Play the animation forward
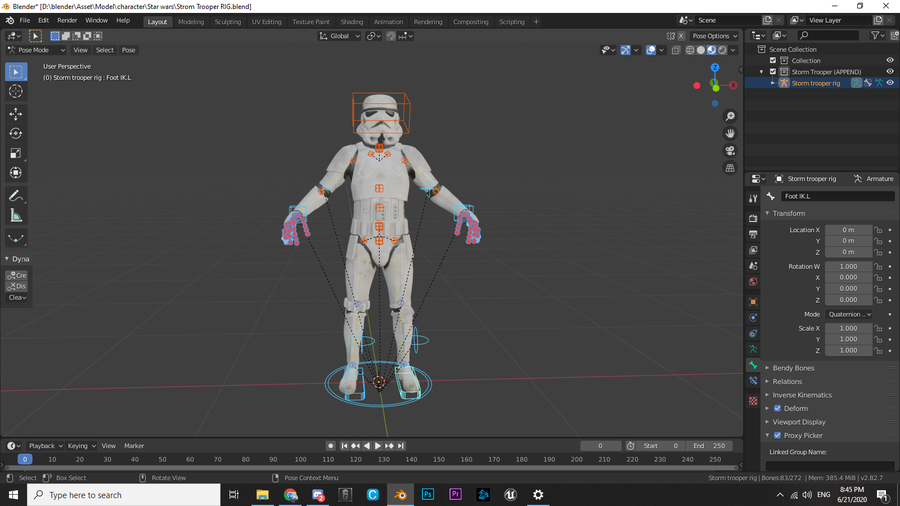The image size is (900, 506). (378, 446)
